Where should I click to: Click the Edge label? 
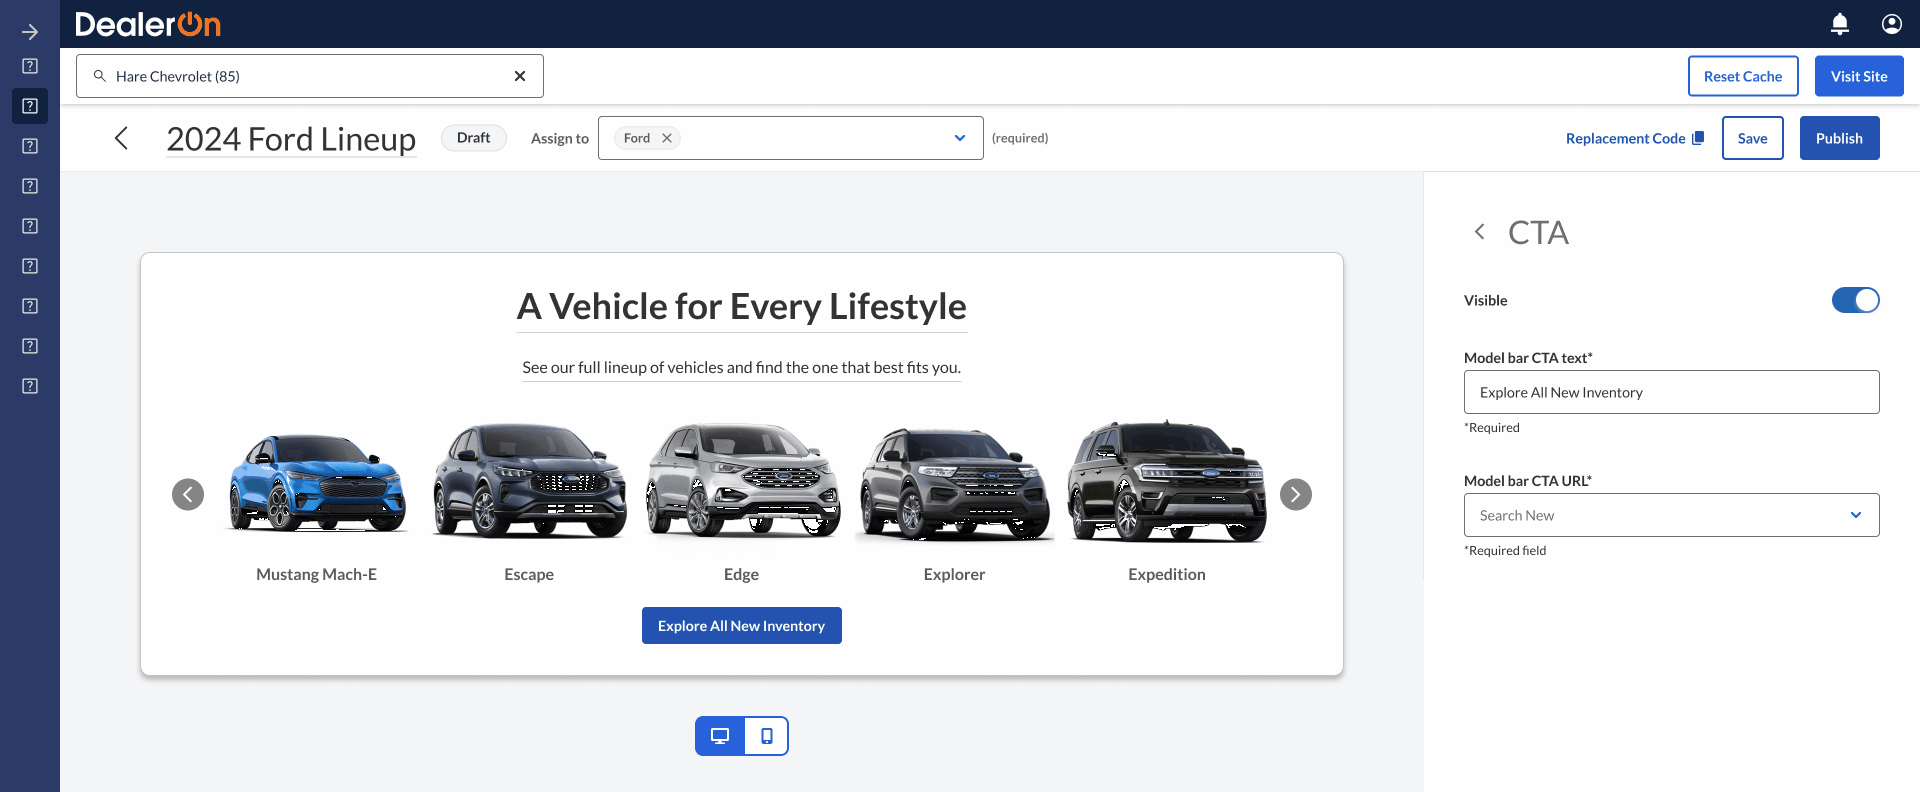(x=741, y=574)
